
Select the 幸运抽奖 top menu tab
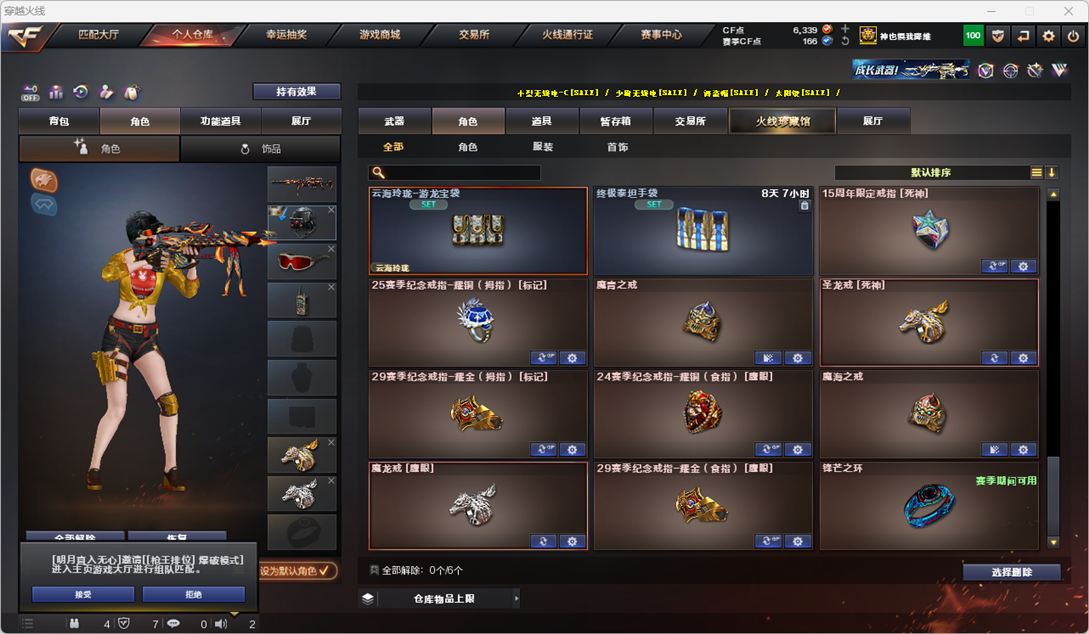click(286, 34)
